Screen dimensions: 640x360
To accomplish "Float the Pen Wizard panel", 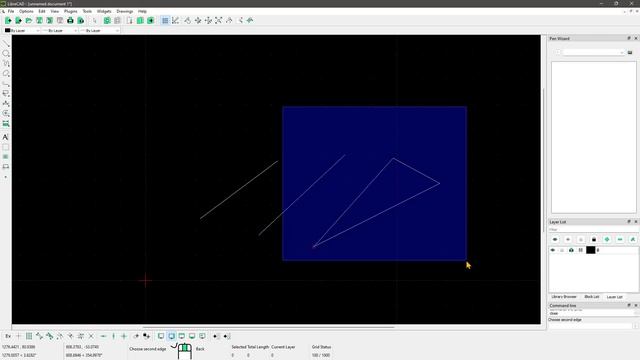I will pyautogui.click(x=629, y=38).
